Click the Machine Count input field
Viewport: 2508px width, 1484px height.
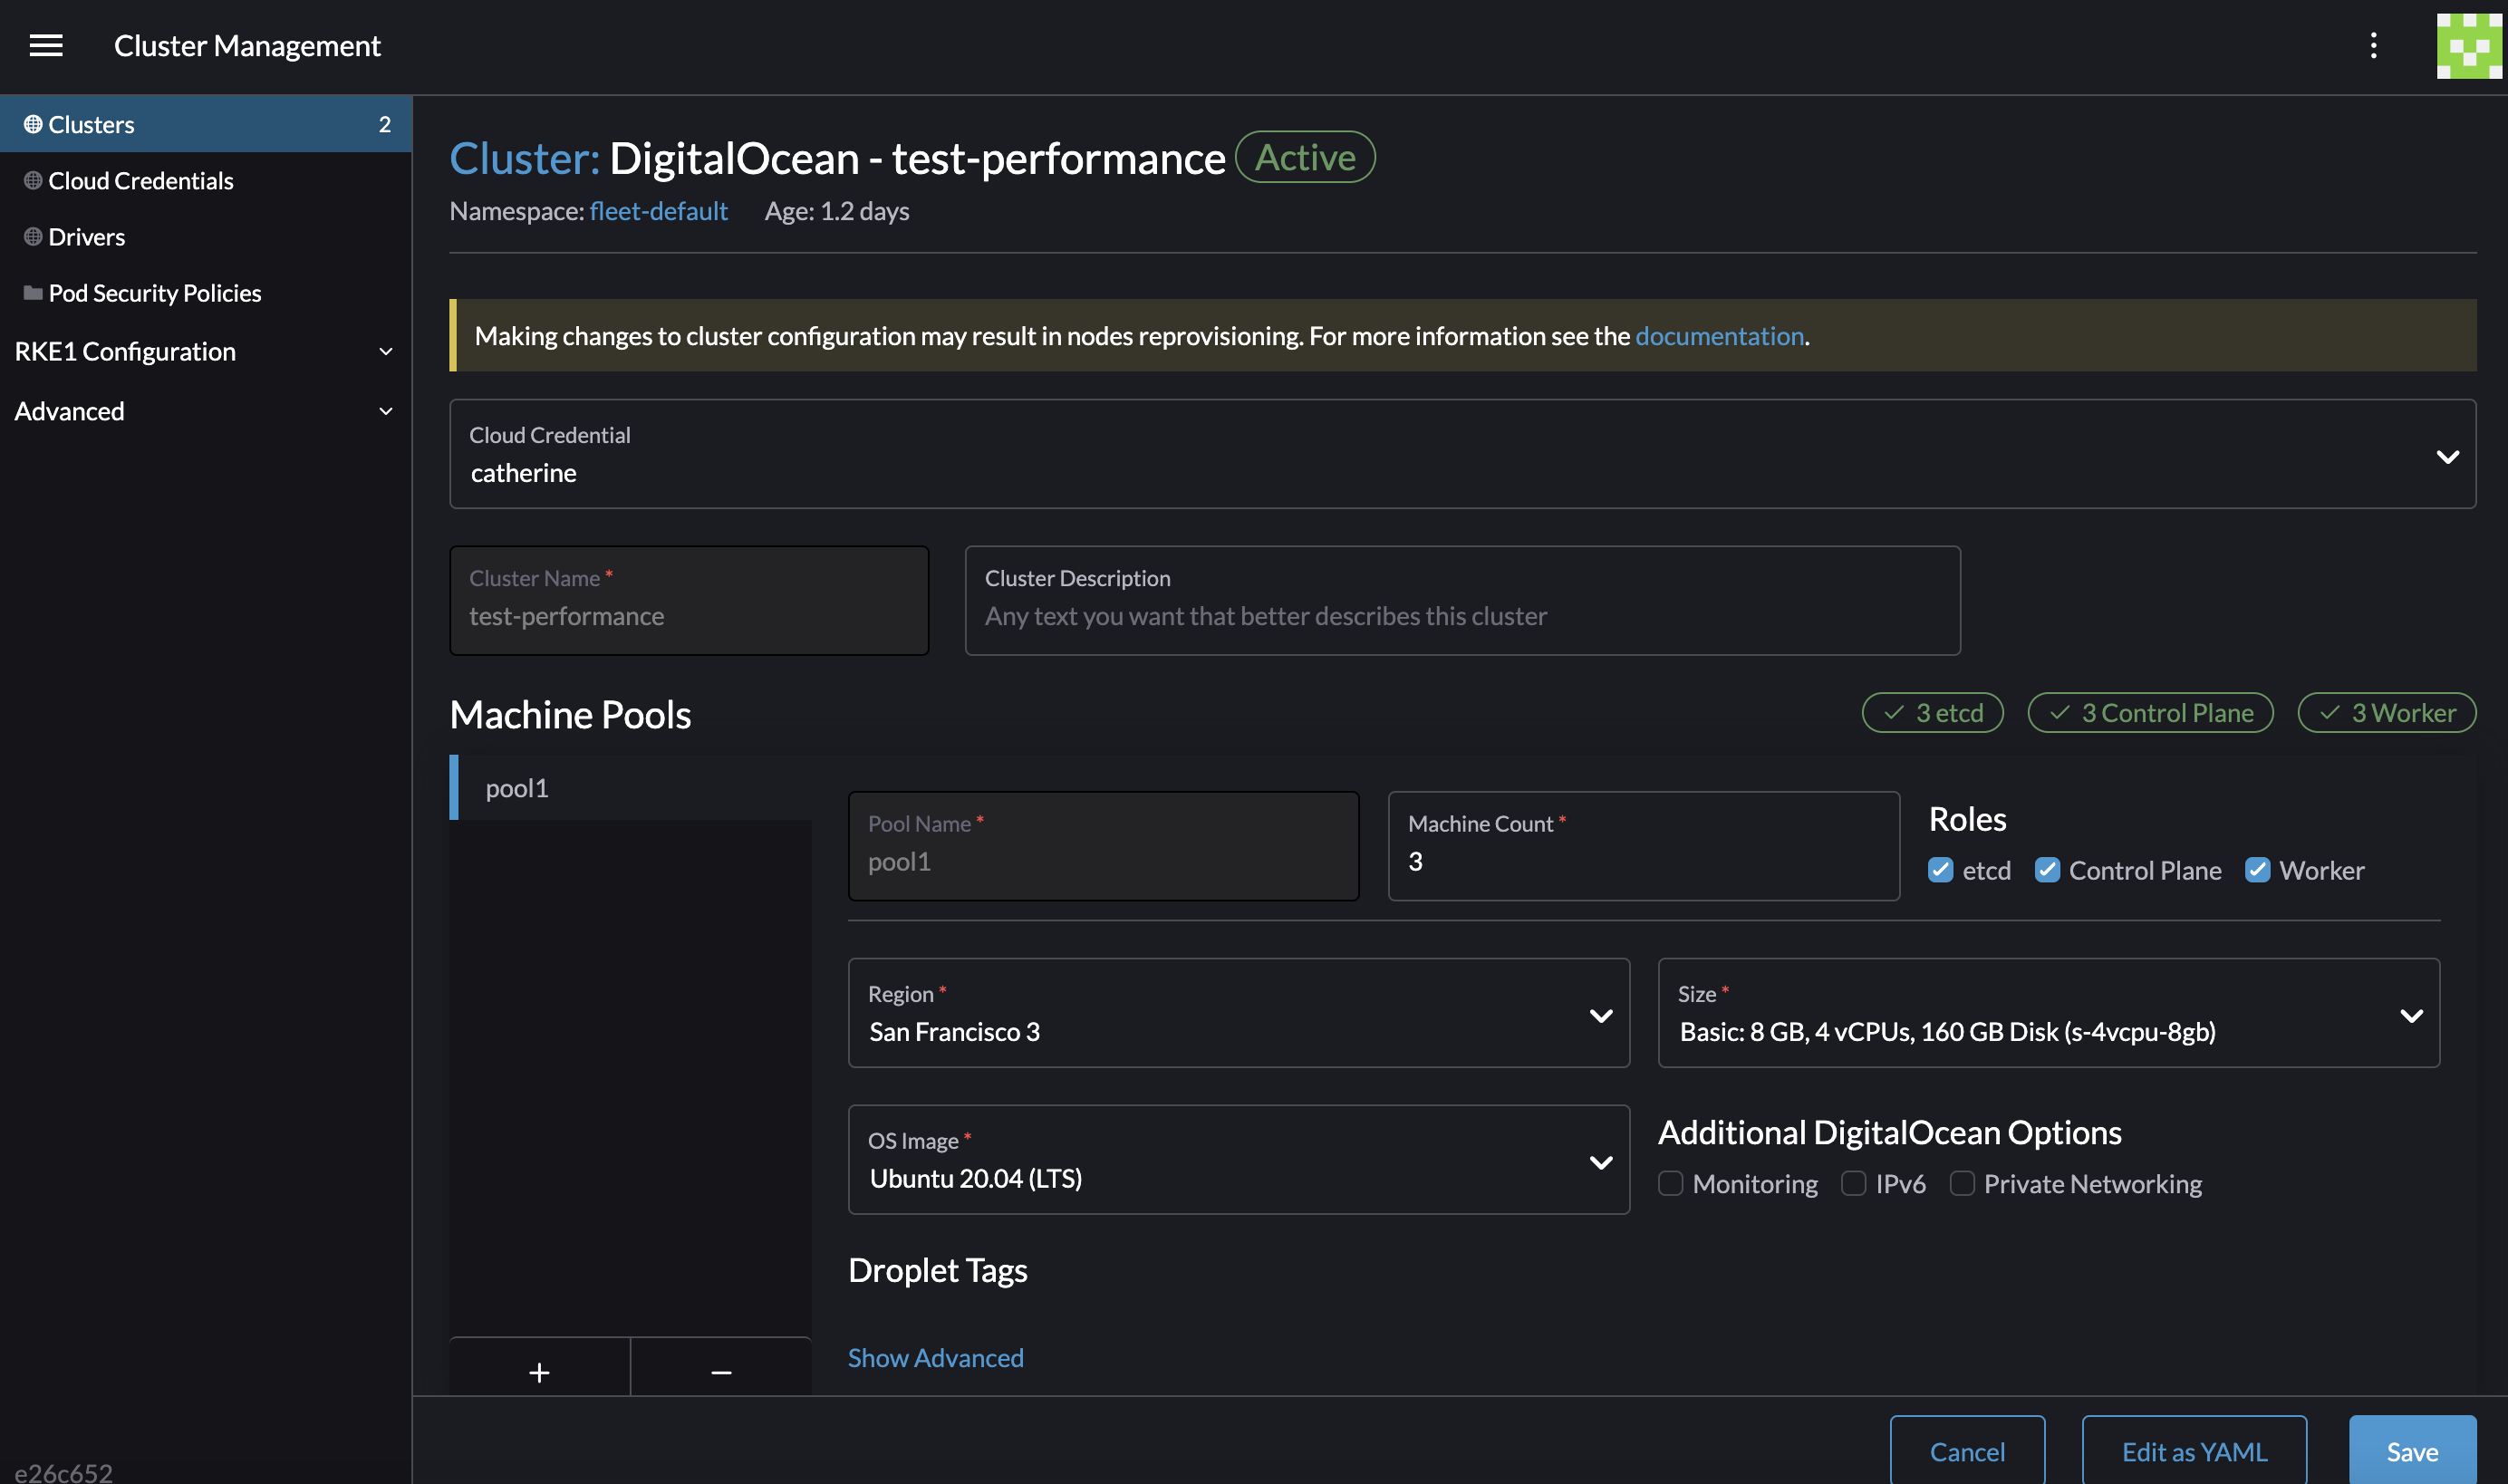[x=1642, y=861]
